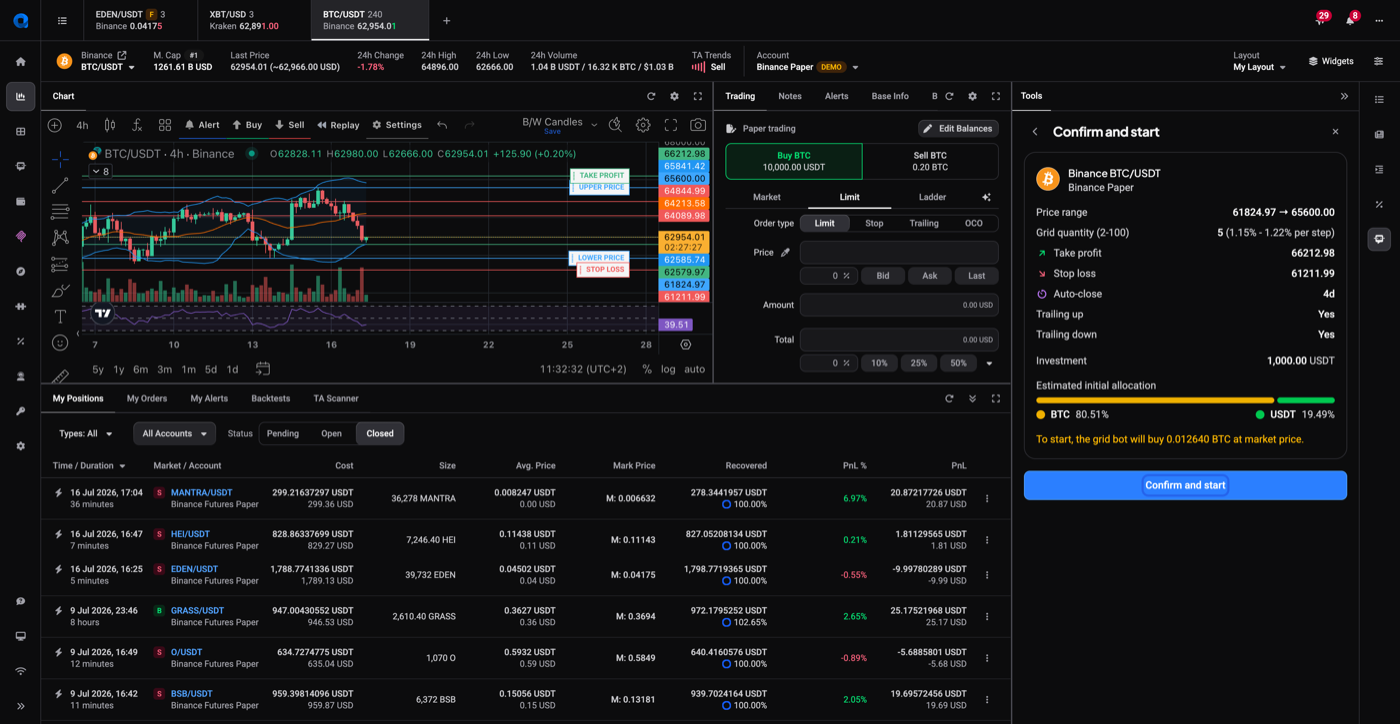Focus the Price input field
This screenshot has height=724, width=1400.
click(x=899, y=252)
